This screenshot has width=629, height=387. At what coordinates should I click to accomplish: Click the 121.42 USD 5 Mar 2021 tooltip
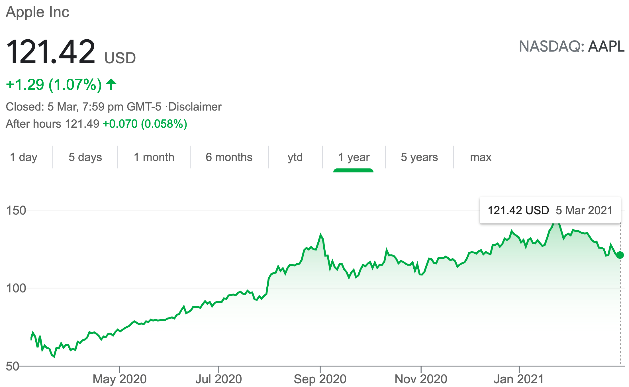pos(550,210)
